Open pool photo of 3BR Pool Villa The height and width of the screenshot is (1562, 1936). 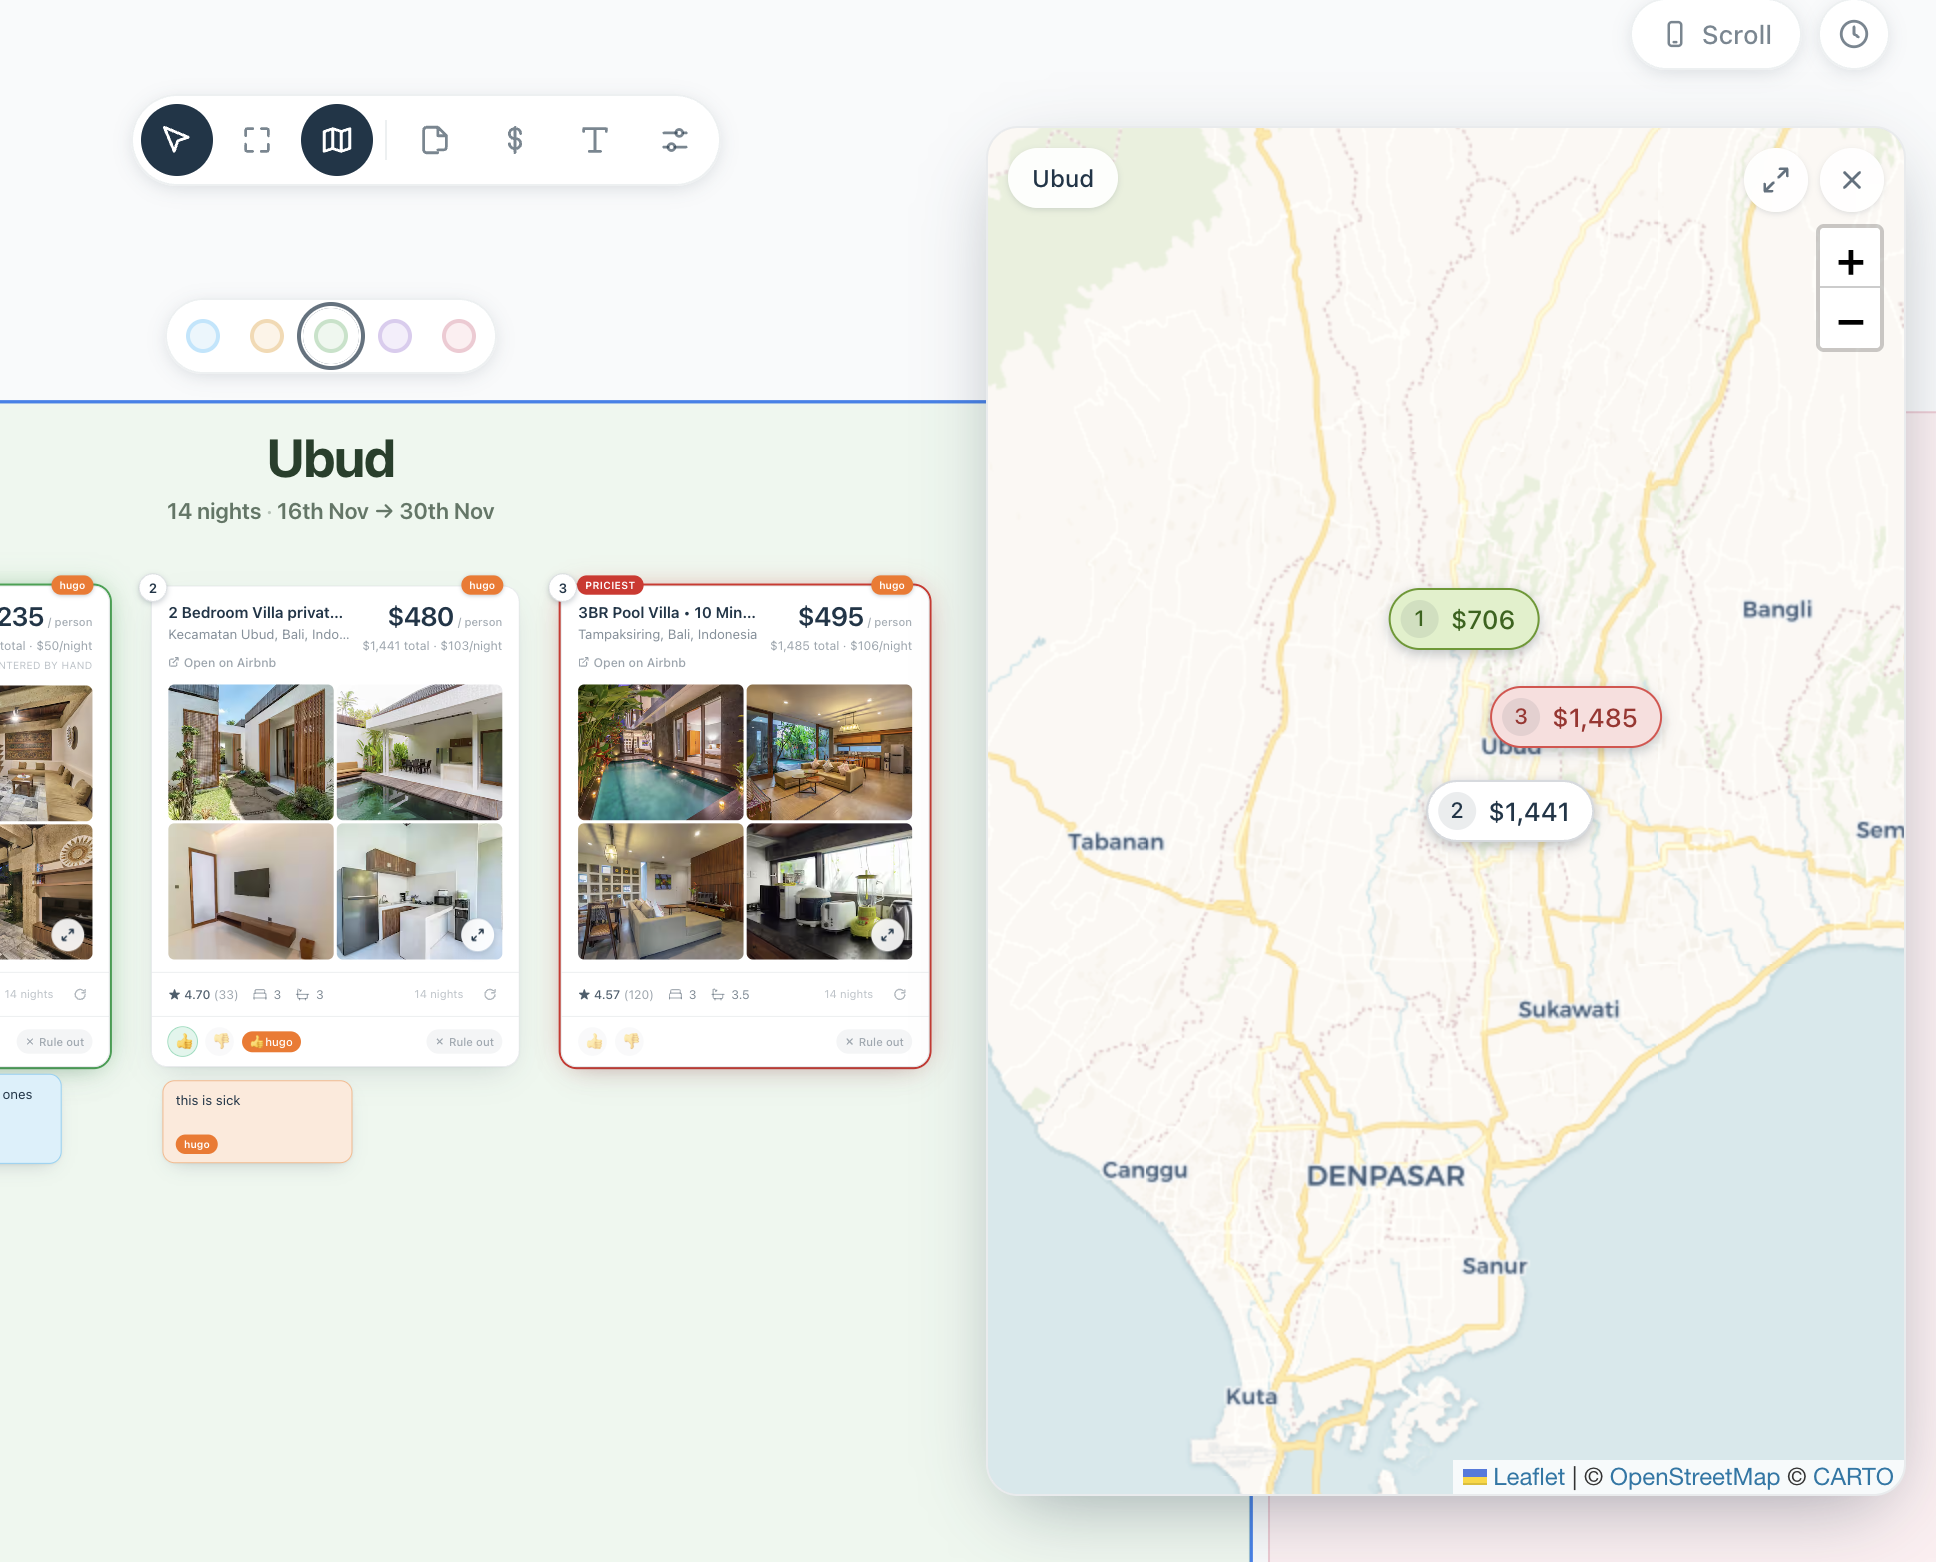[x=661, y=752]
